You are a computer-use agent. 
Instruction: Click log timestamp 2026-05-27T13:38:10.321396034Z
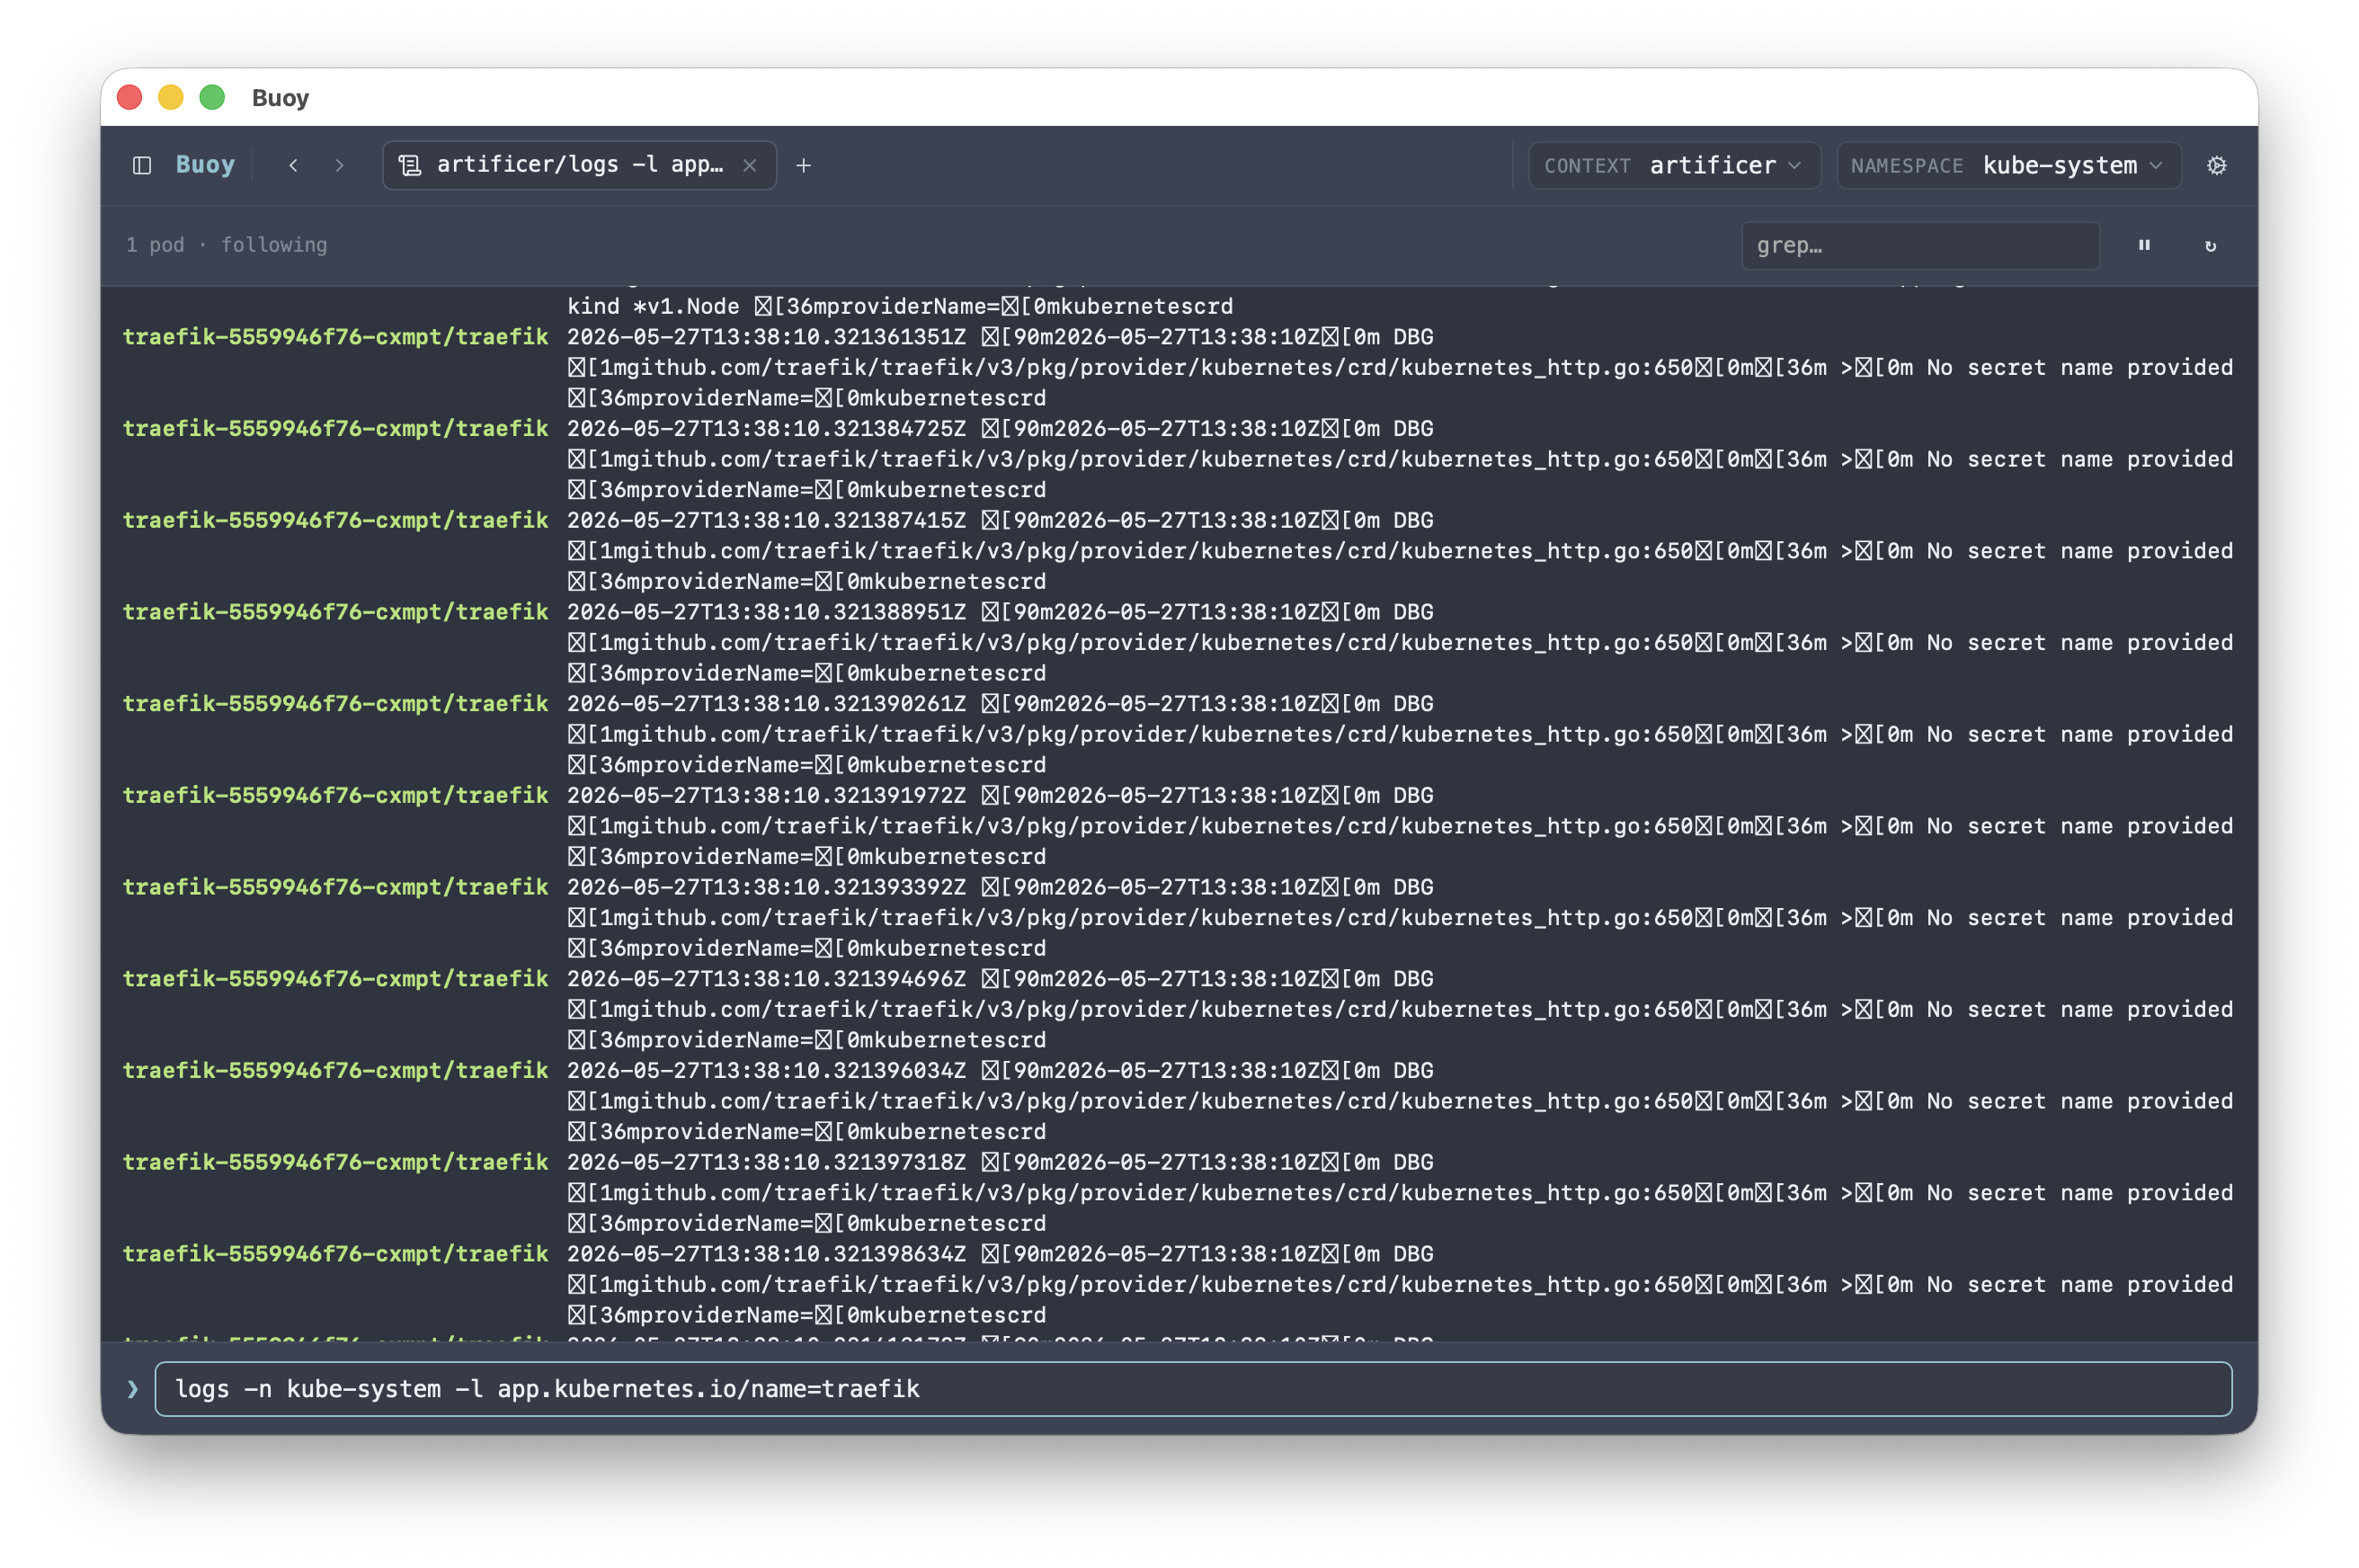[x=767, y=1071]
